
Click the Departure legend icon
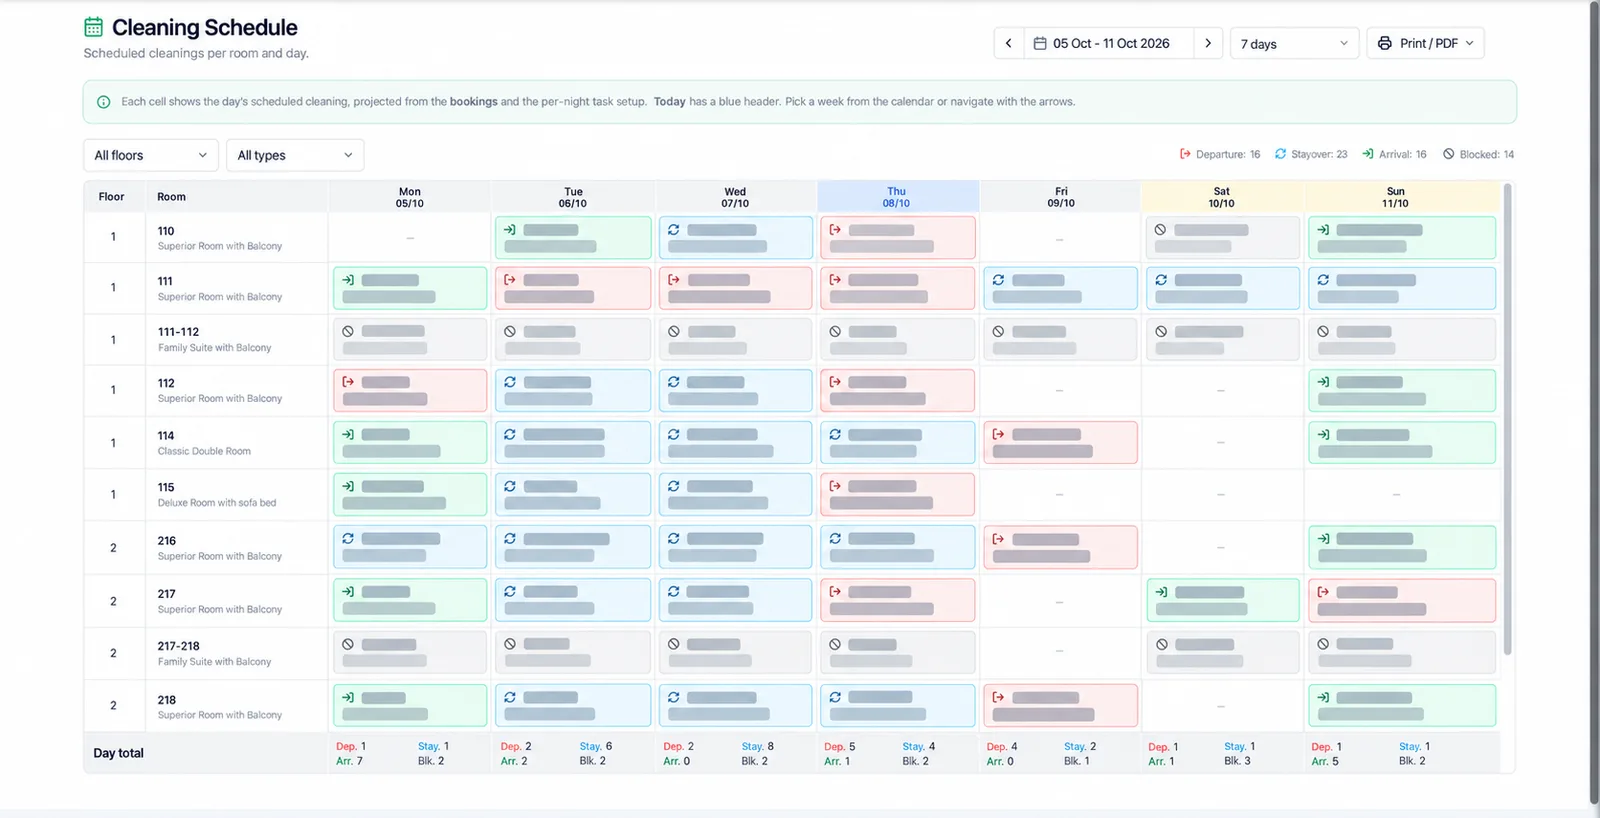[1185, 154]
